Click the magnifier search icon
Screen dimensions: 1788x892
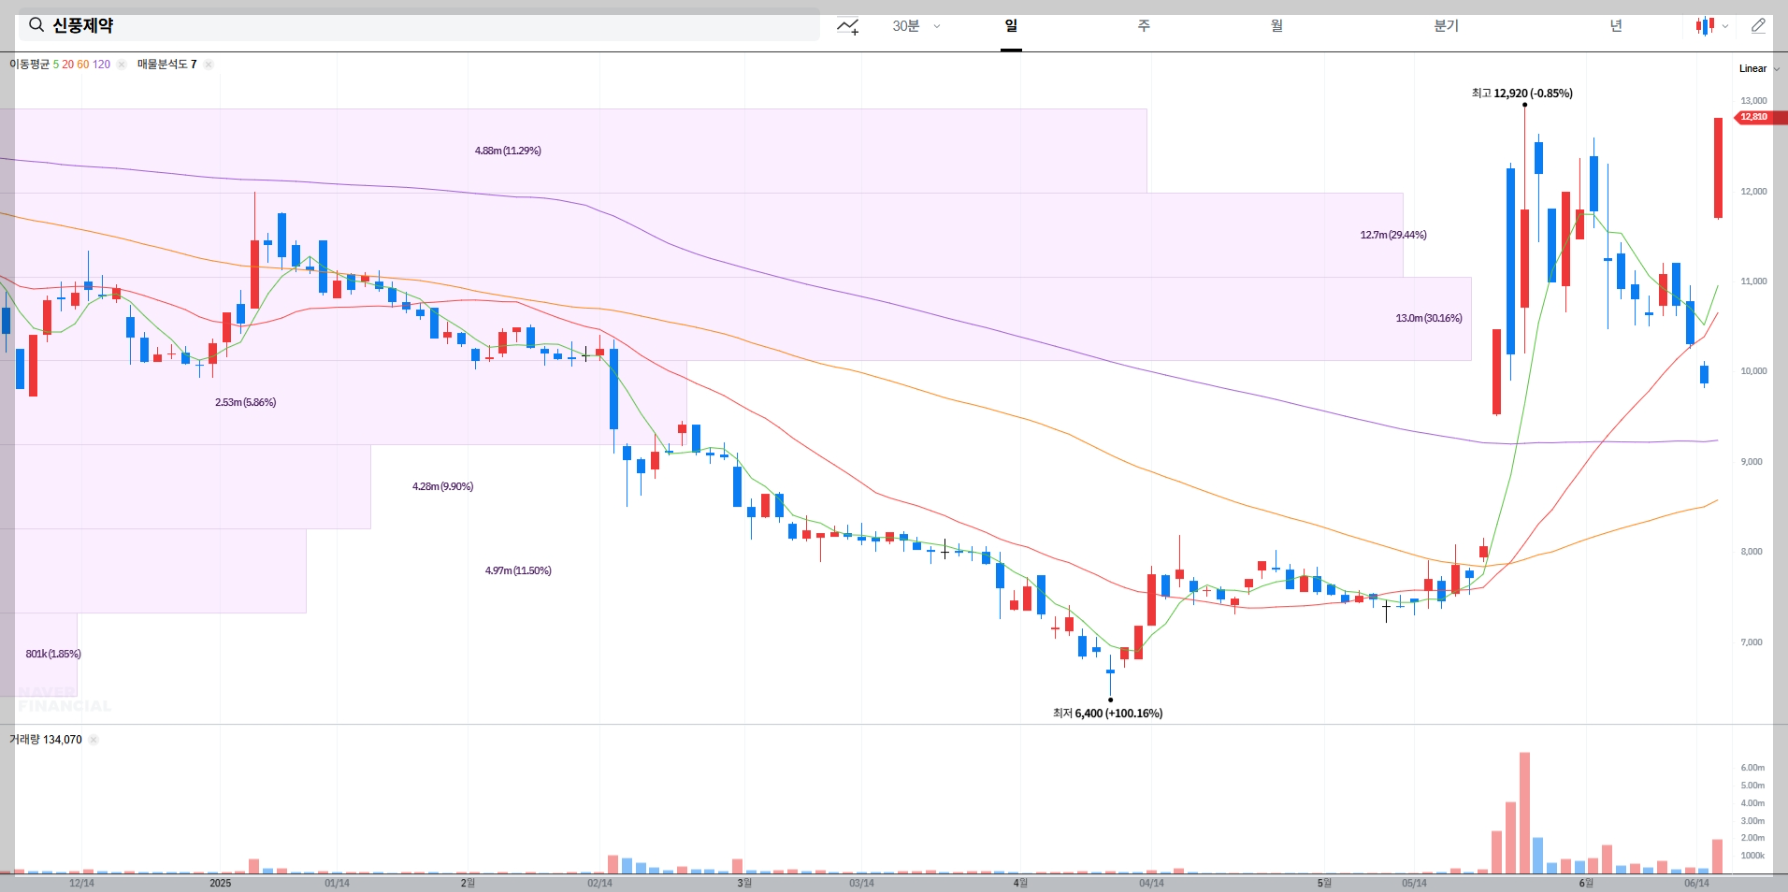[x=36, y=25]
